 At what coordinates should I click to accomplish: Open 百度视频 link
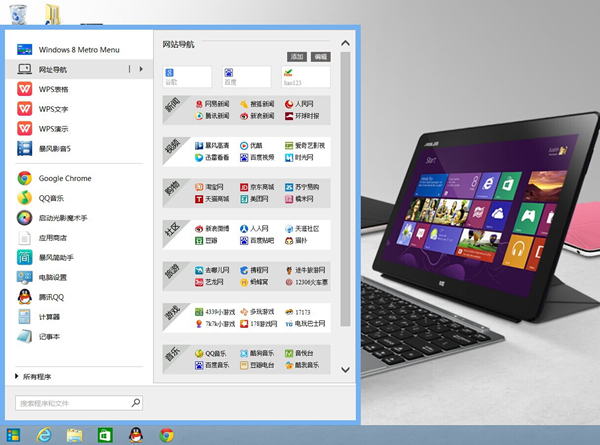(x=258, y=157)
